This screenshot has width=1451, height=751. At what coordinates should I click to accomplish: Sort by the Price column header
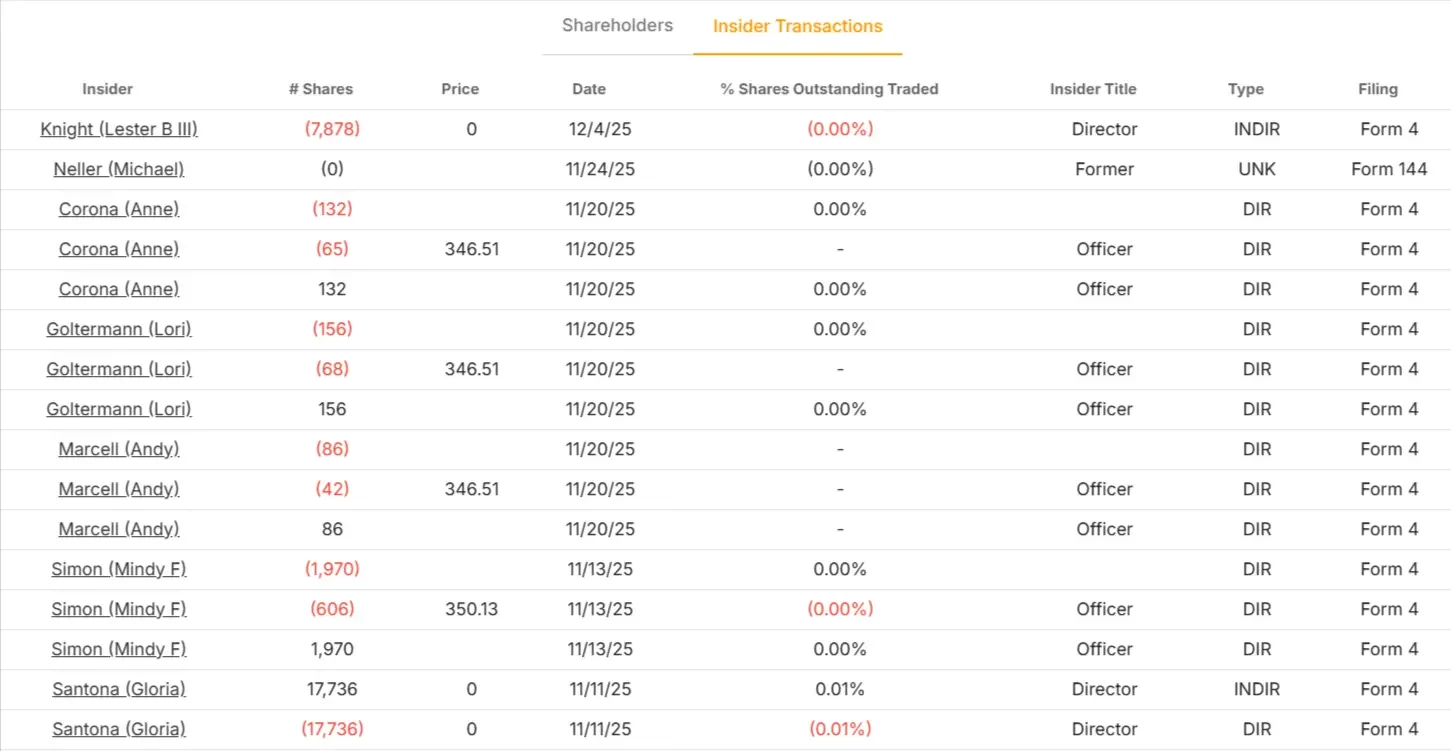[x=459, y=89]
